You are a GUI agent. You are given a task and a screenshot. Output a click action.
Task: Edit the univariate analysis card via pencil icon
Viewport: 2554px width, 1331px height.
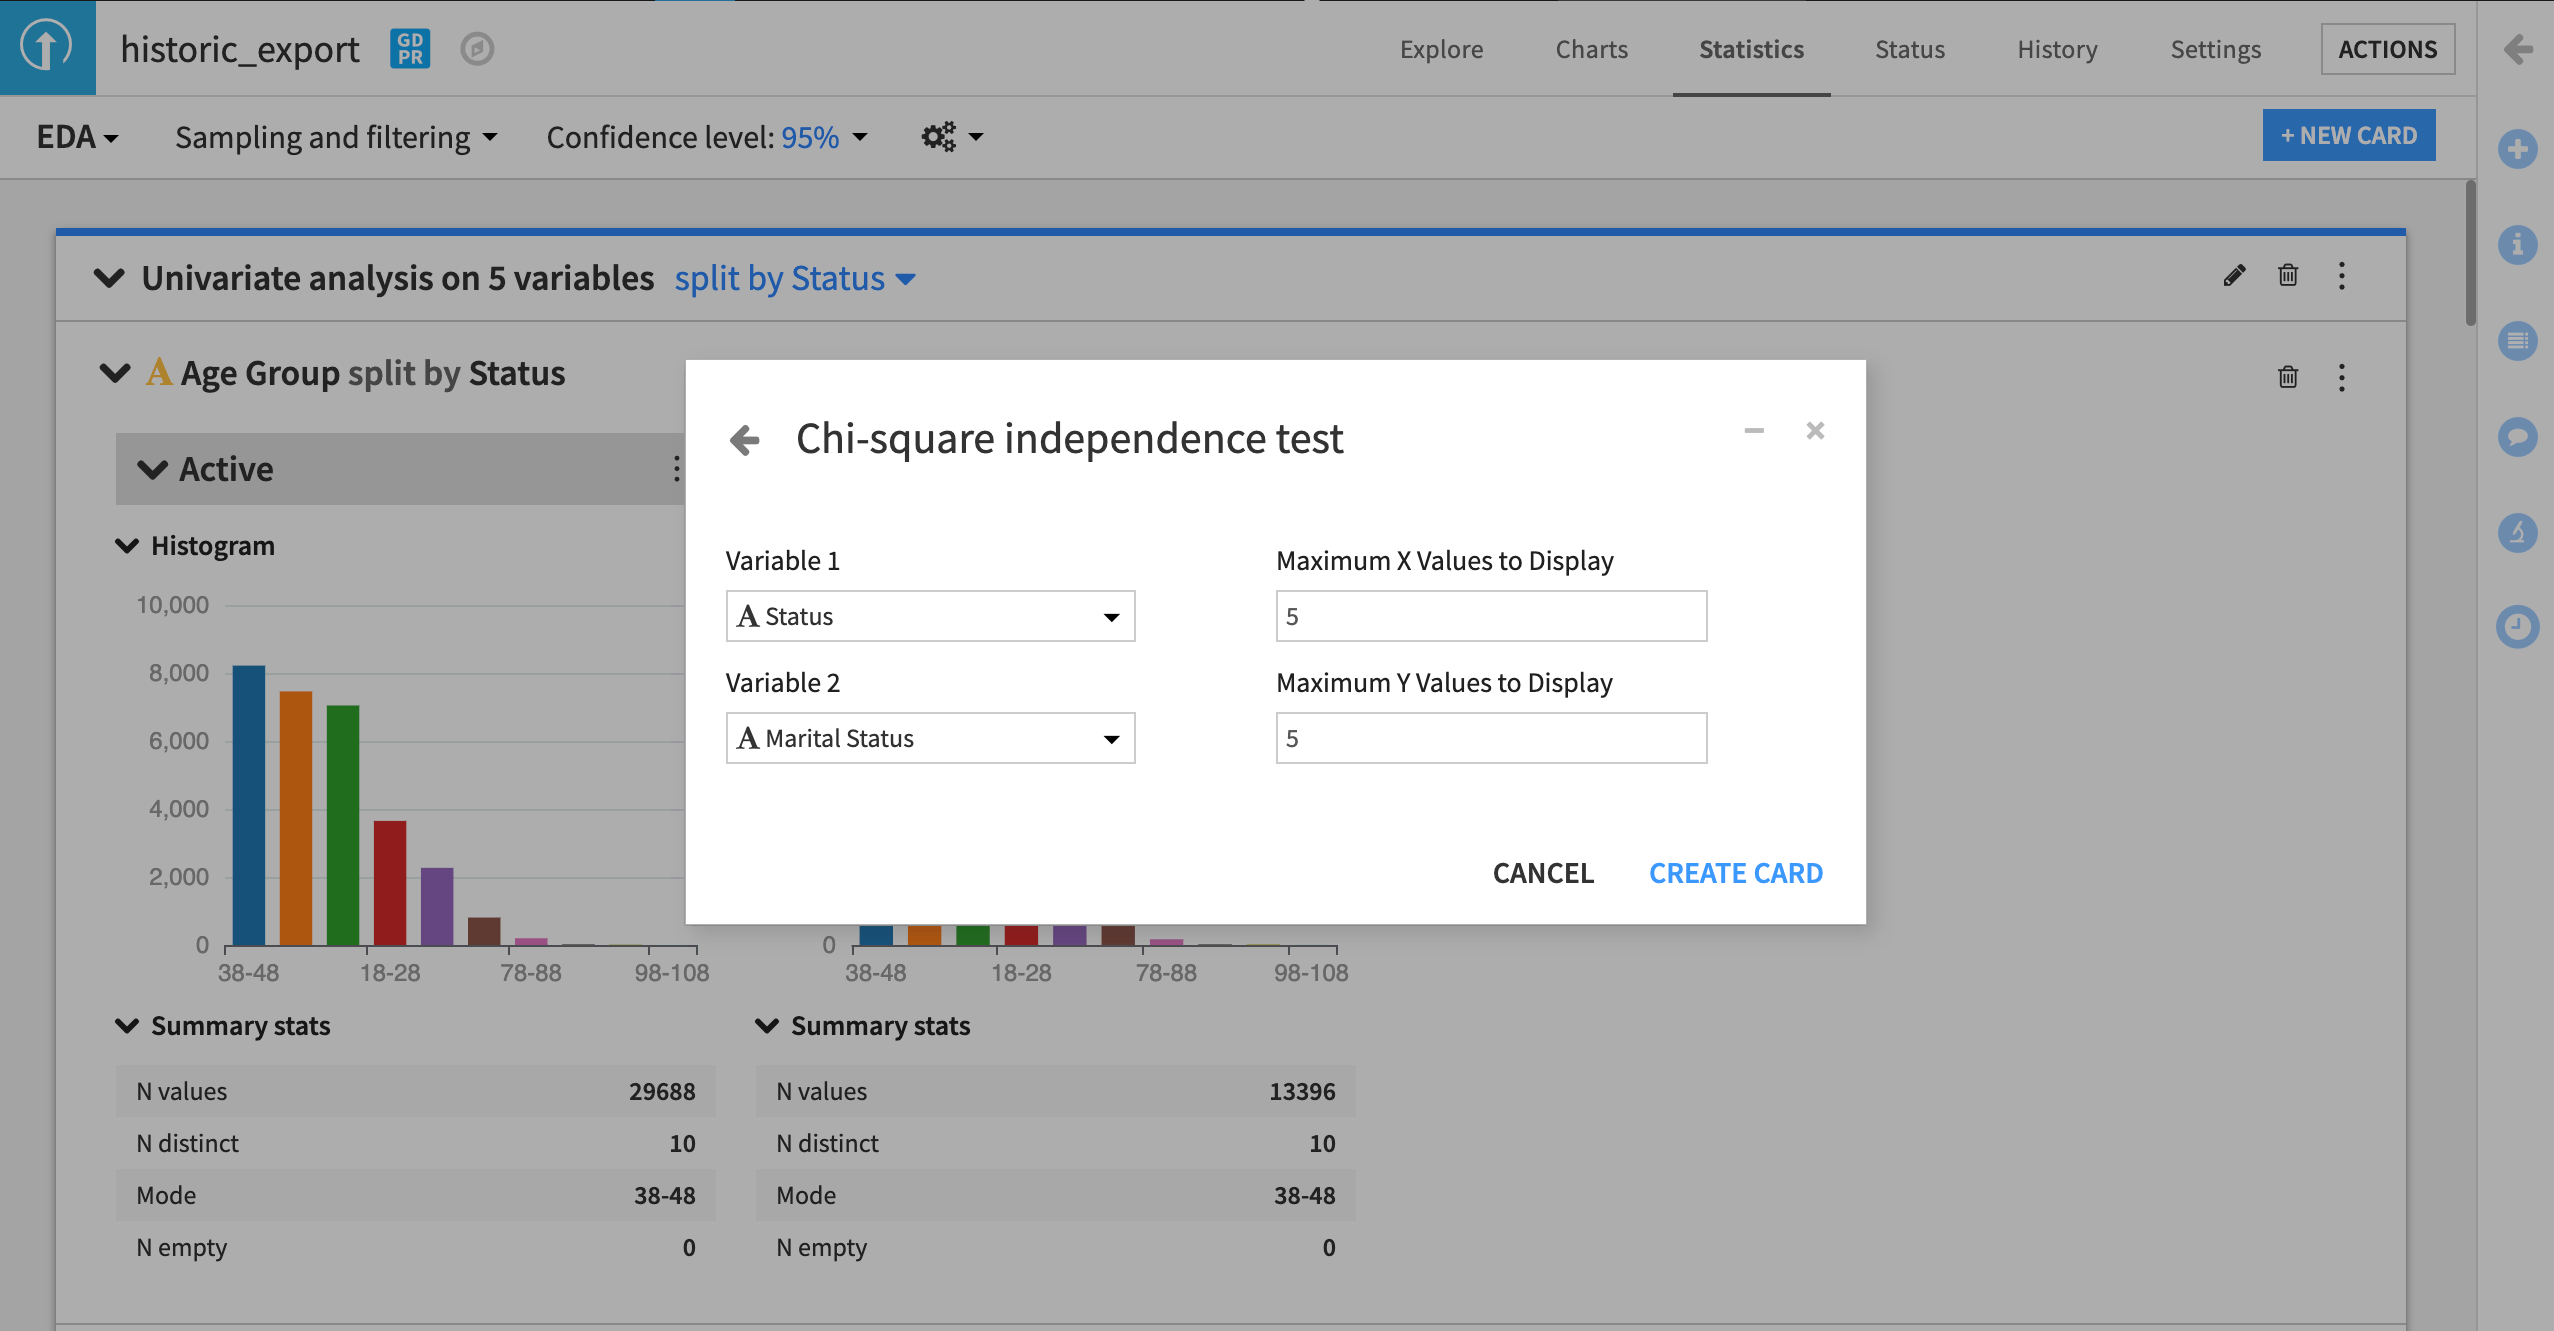coord(2234,276)
